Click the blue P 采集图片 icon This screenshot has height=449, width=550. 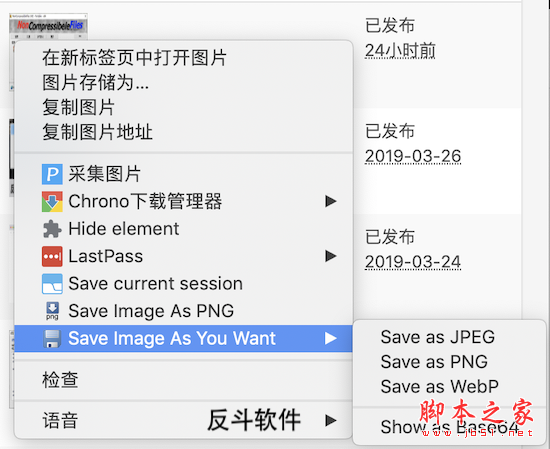click(52, 174)
